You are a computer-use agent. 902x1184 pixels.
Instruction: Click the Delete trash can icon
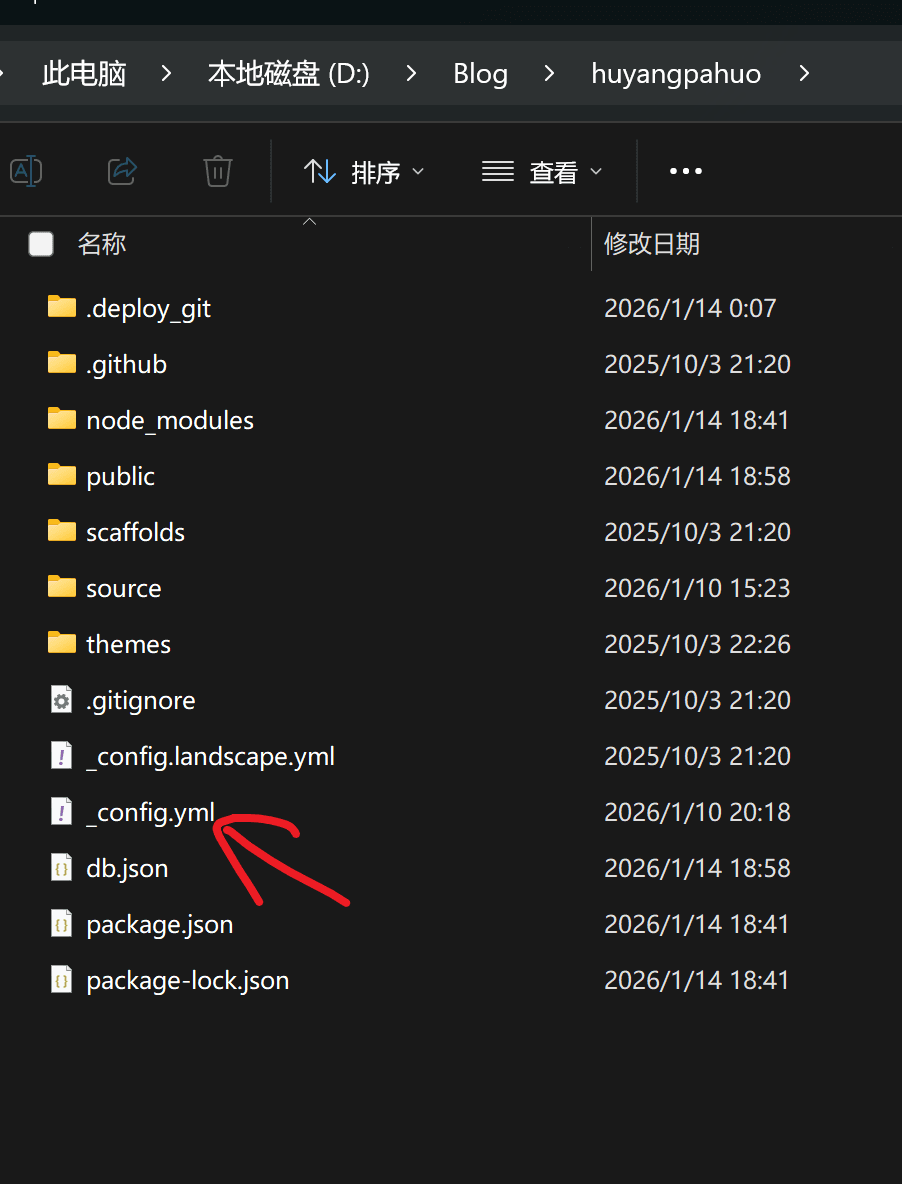tap(217, 171)
